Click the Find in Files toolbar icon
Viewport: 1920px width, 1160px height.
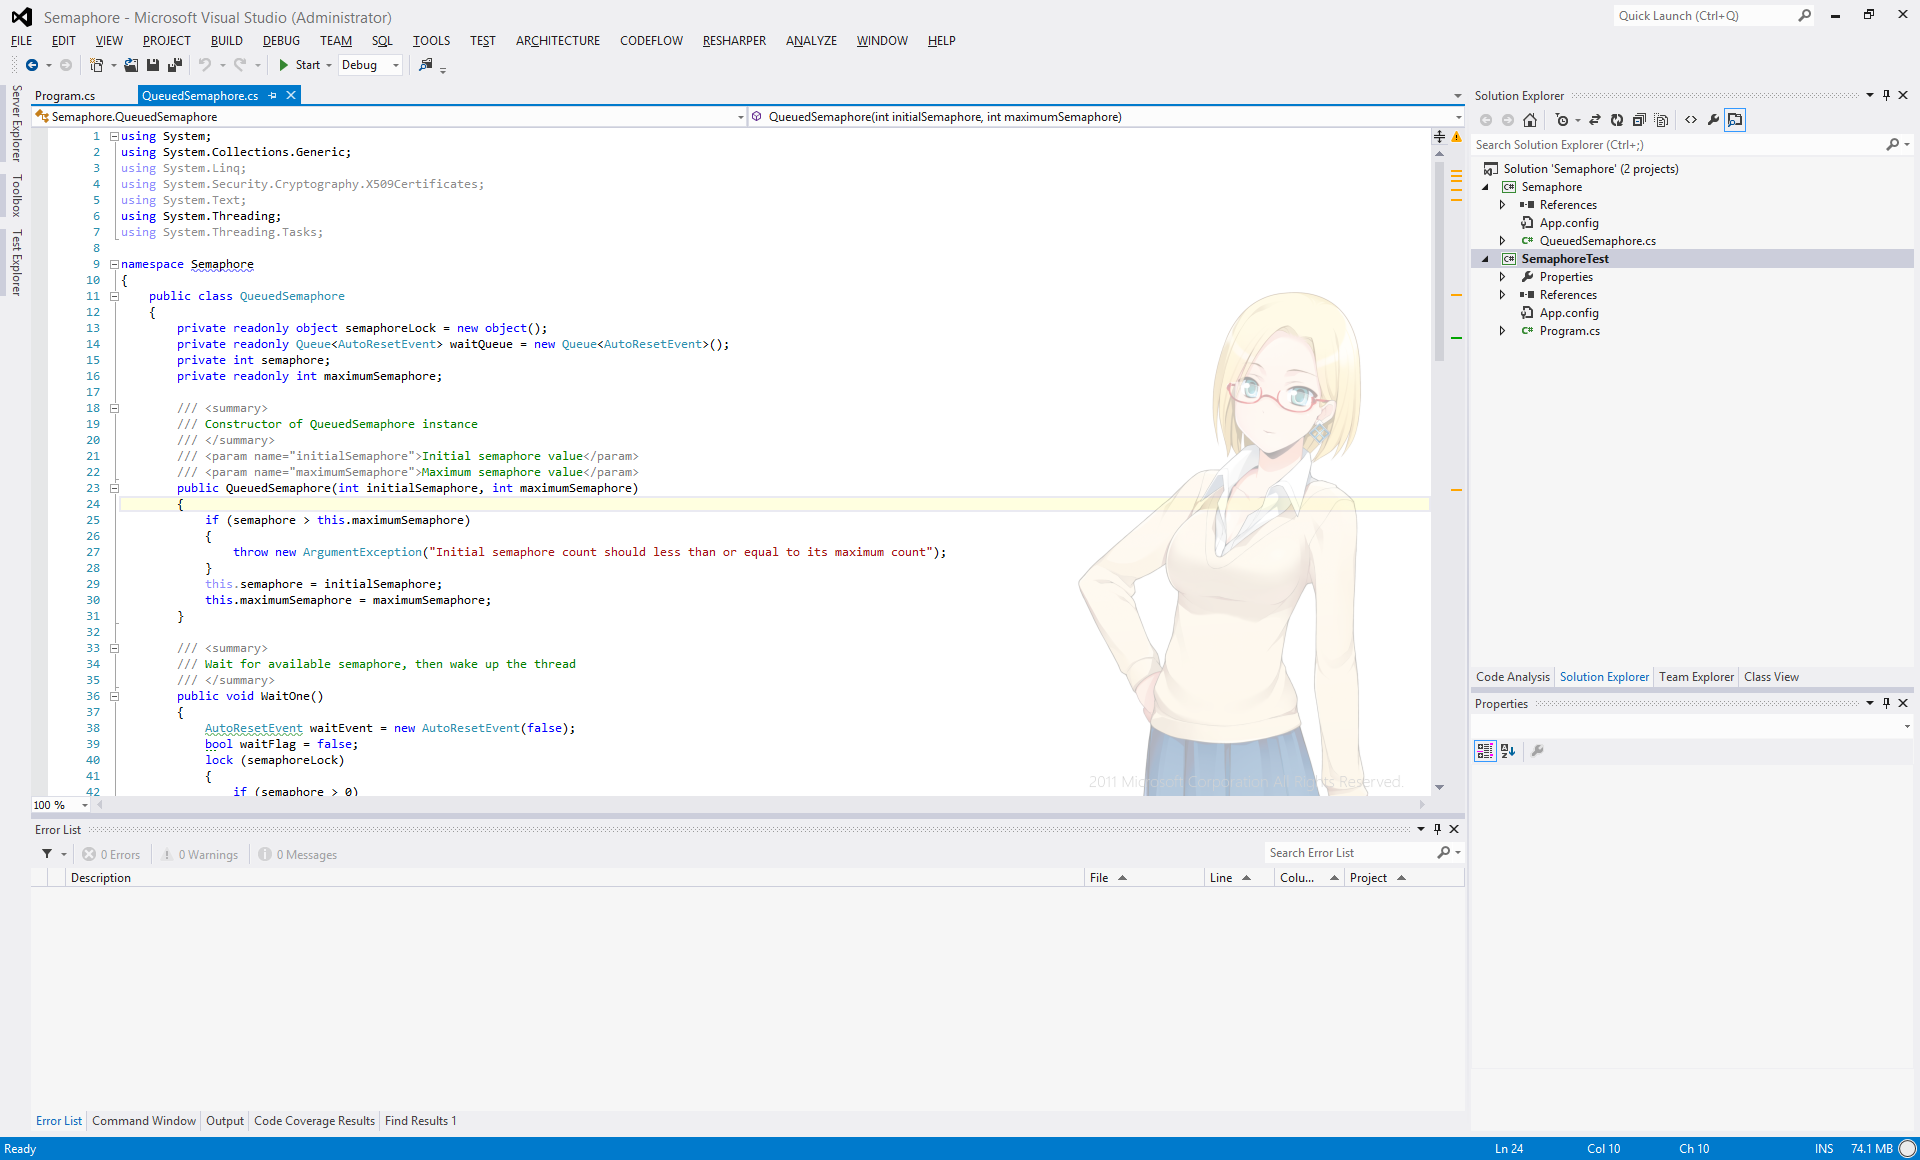click(426, 65)
